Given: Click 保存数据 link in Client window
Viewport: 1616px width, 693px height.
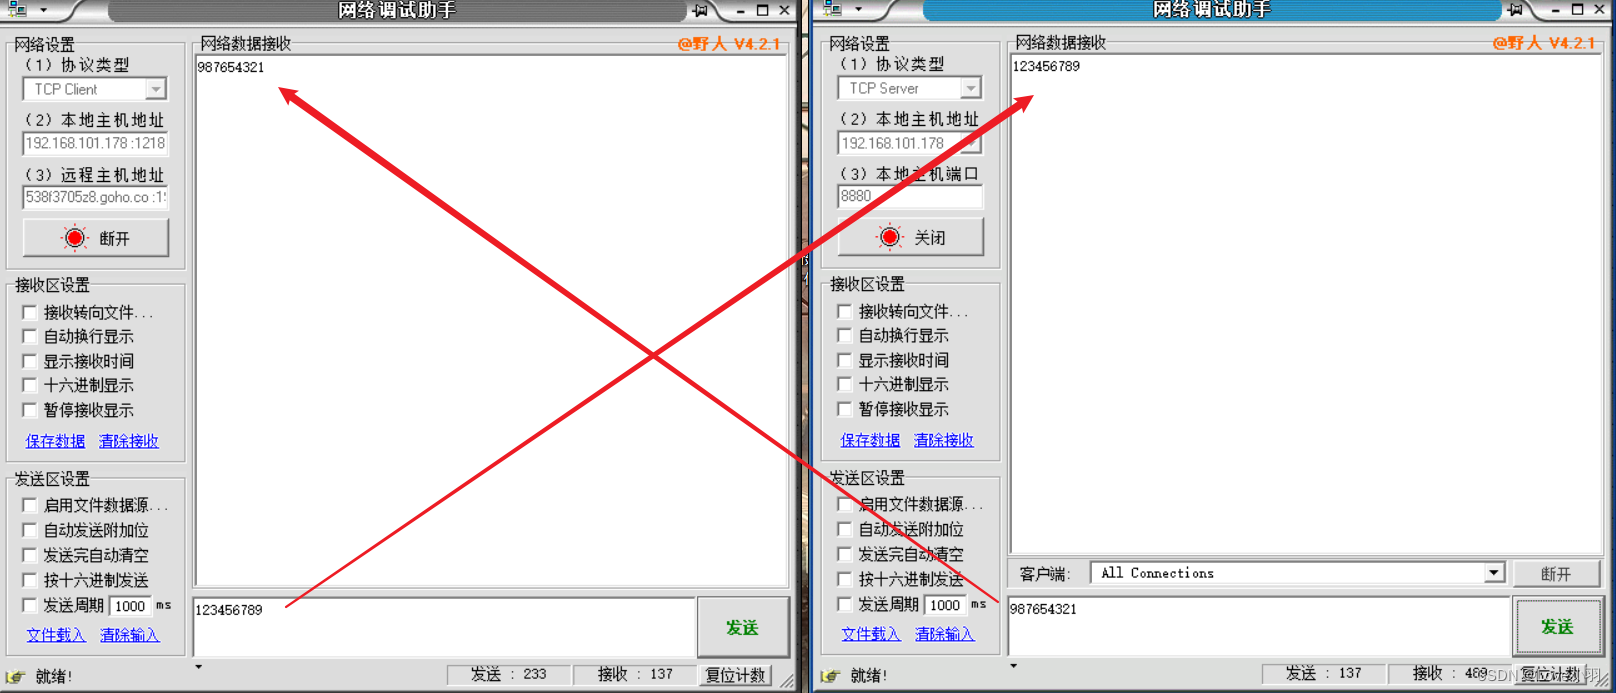Looking at the screenshot, I should [55, 441].
